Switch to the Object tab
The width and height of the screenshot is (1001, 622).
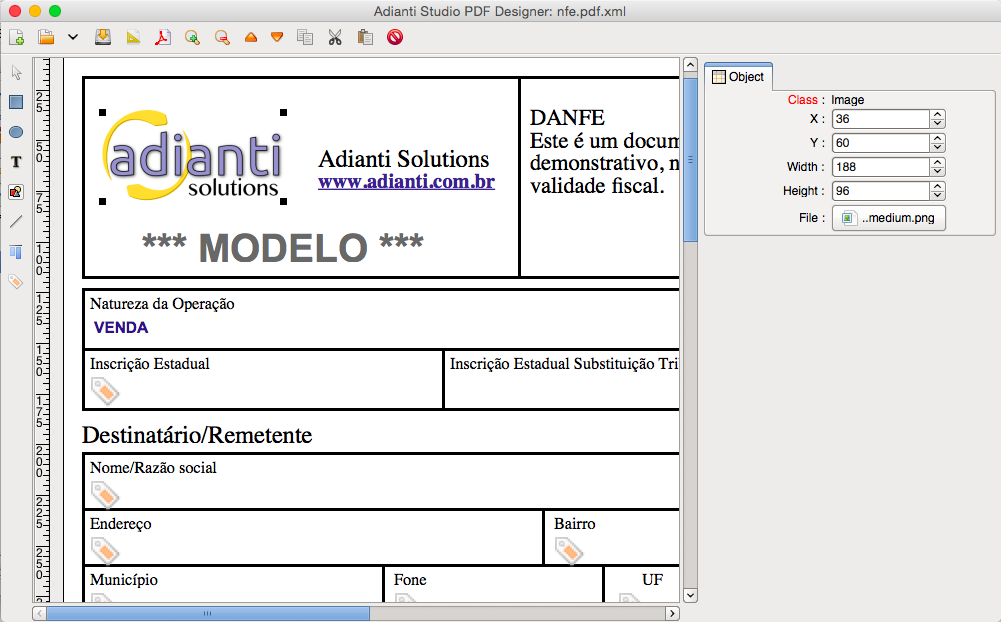(739, 77)
